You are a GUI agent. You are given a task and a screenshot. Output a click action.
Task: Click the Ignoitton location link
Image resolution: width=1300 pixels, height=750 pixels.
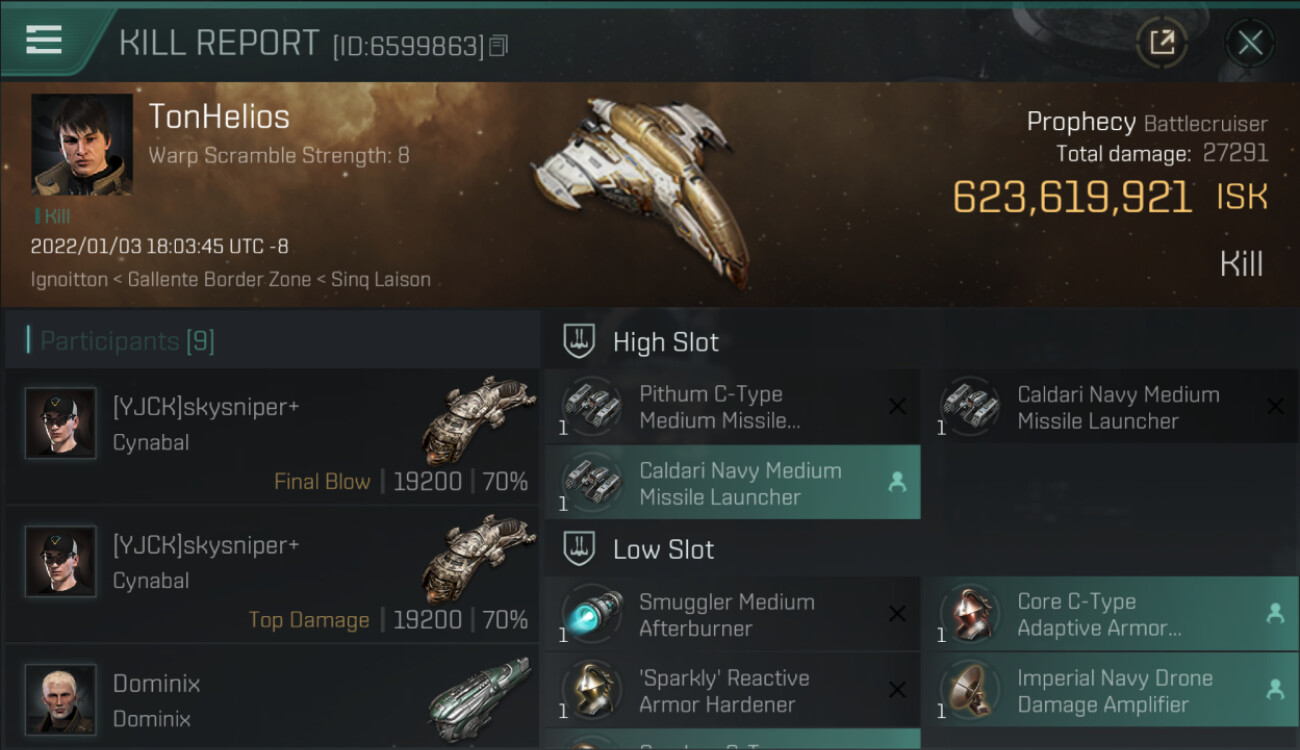[69, 280]
